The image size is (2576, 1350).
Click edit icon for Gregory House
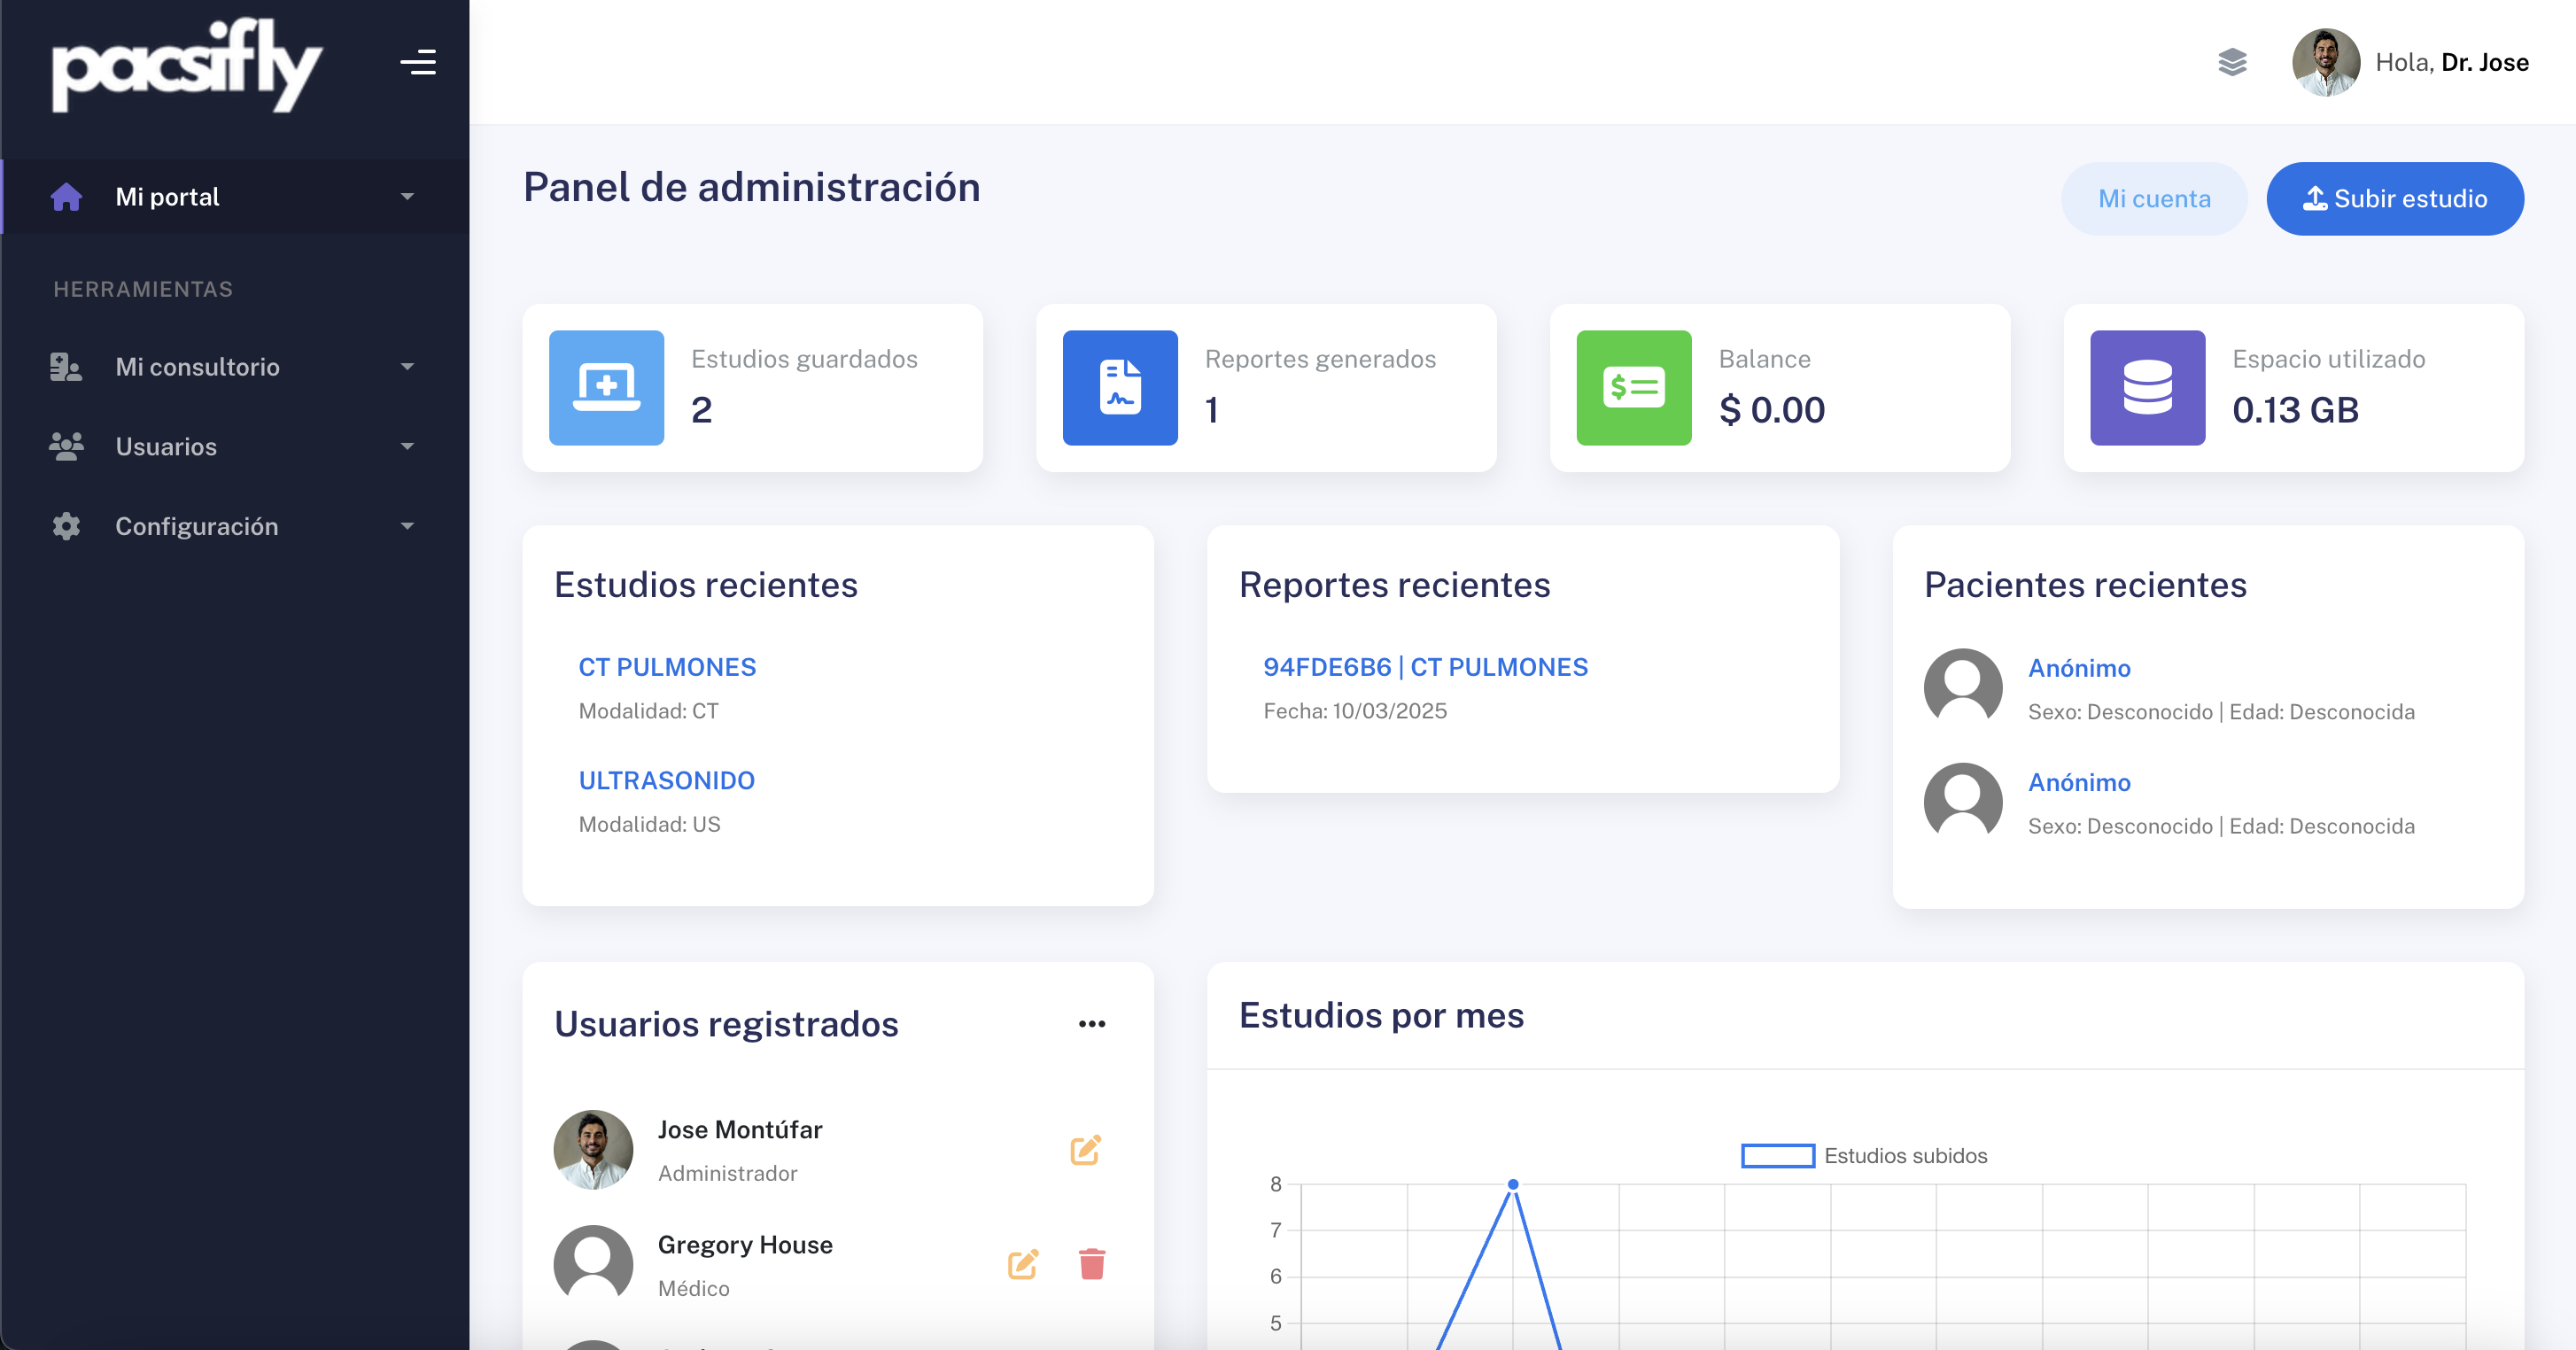[1023, 1264]
